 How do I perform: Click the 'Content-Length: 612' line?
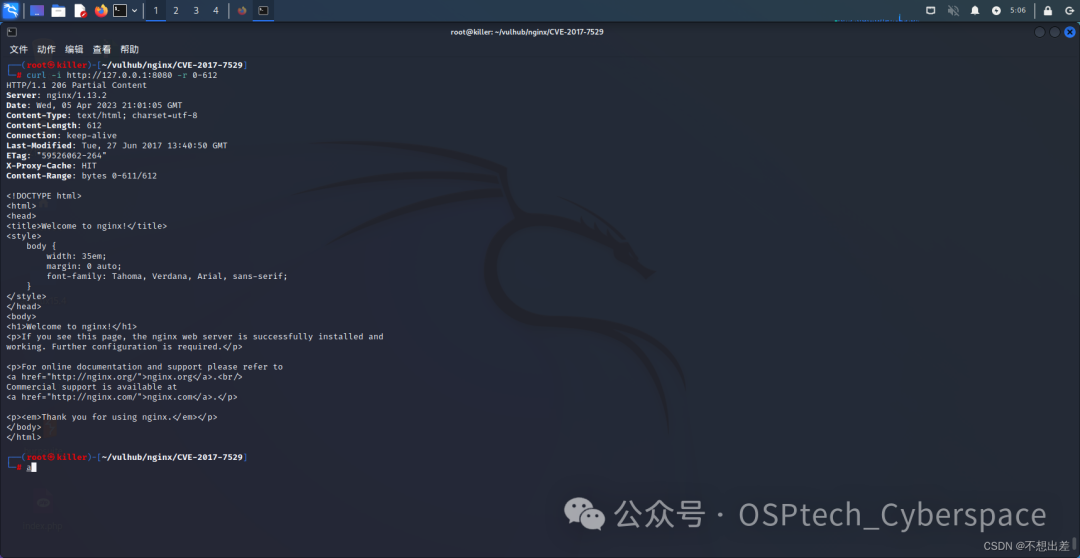tap(54, 125)
